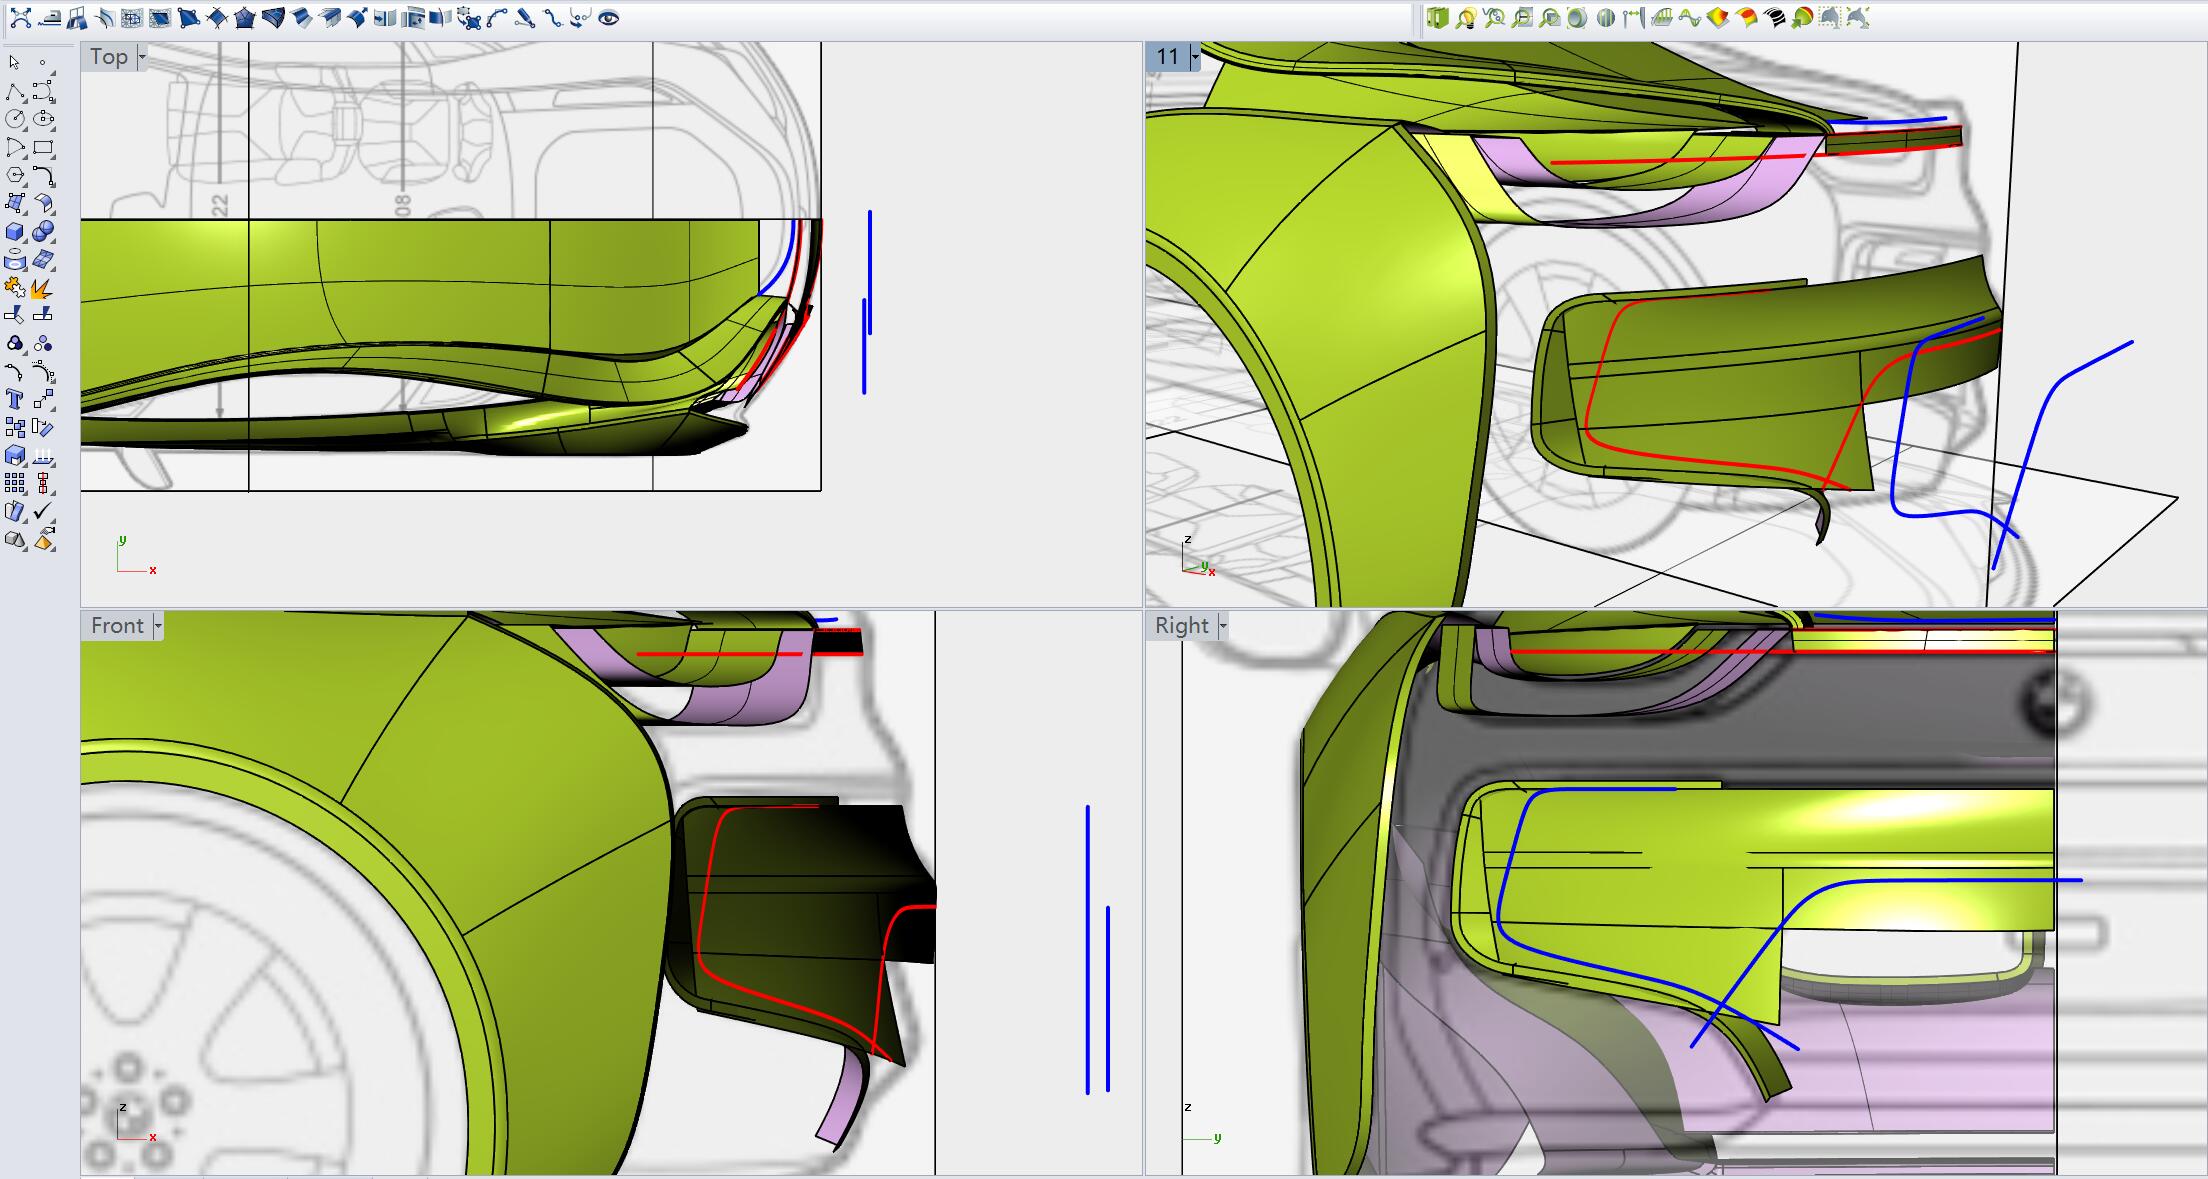Viewport: 2208px width, 1179px height.
Task: Click the Top viewport title label
Action: pos(109,57)
